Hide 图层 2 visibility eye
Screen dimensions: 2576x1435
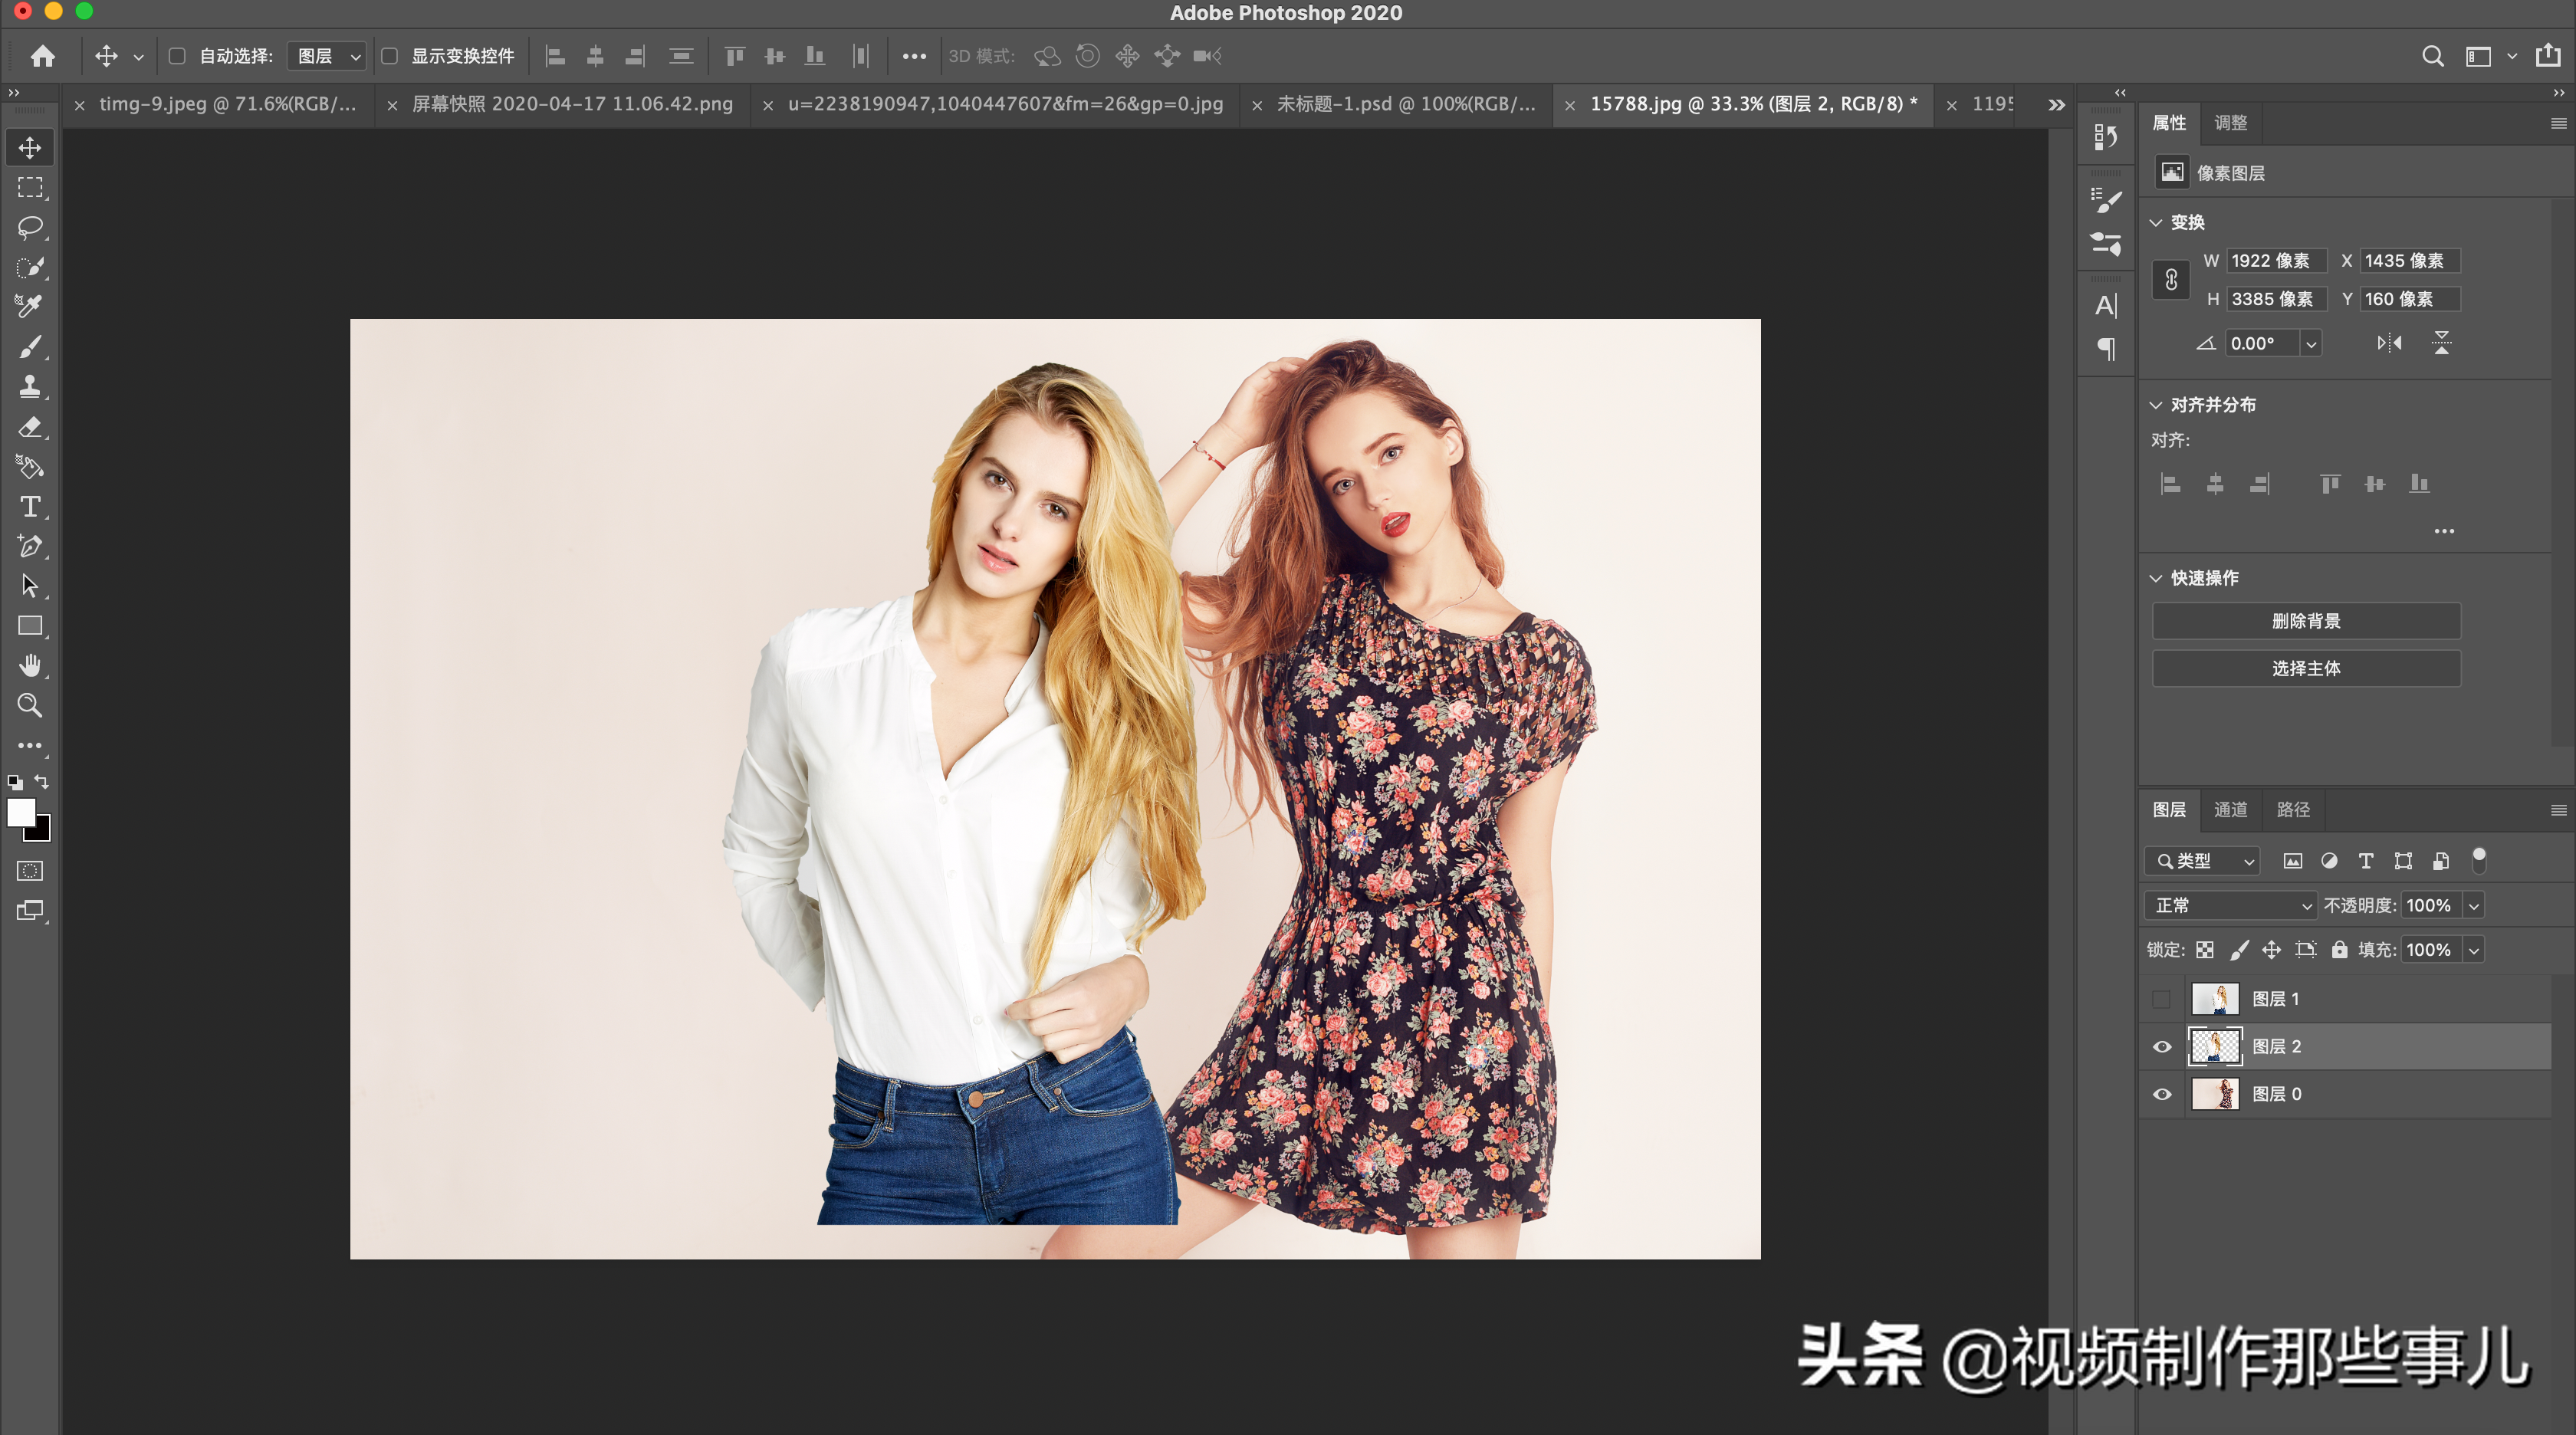coord(2161,1046)
